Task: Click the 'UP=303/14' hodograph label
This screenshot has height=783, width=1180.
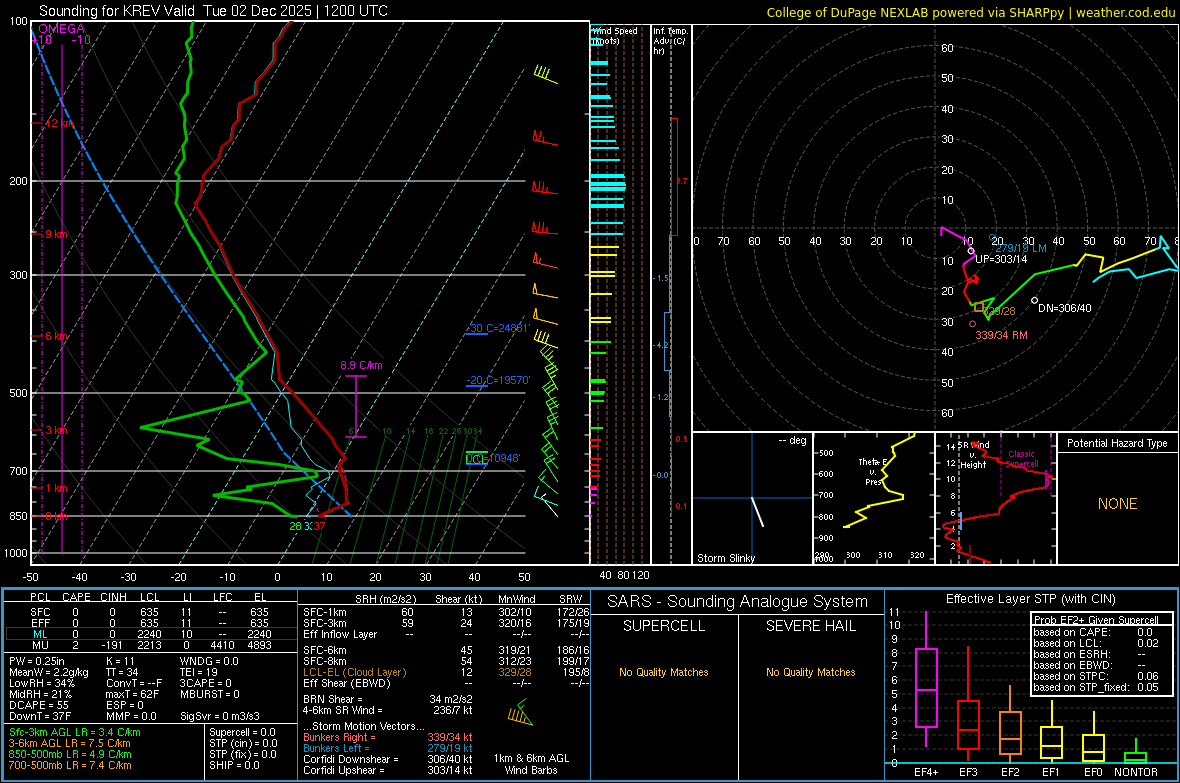Action: (x=1001, y=259)
